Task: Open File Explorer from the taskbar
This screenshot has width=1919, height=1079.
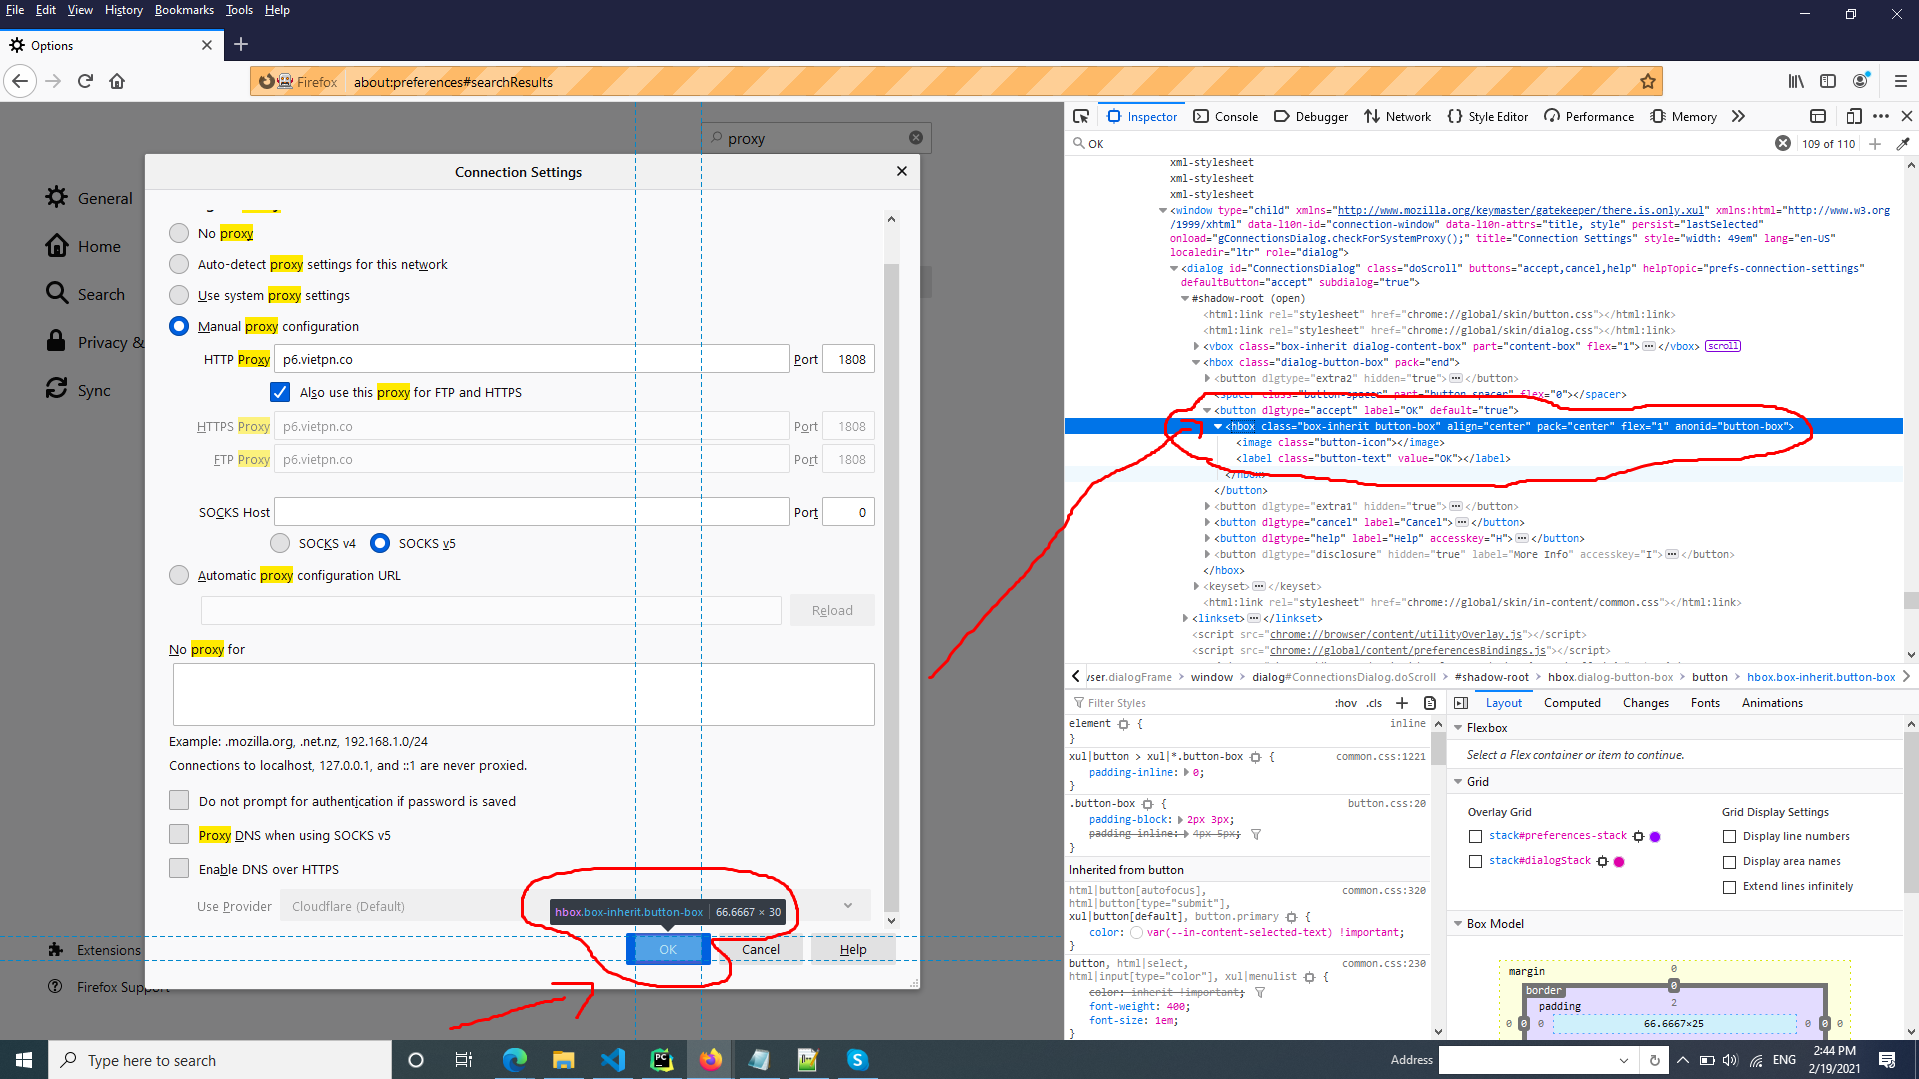Action: pyautogui.click(x=564, y=1060)
